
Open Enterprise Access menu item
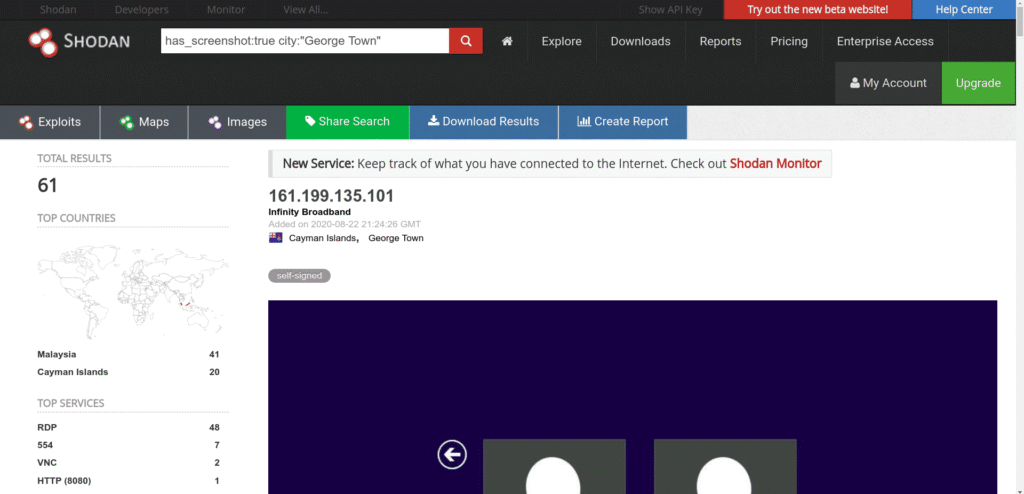point(886,41)
